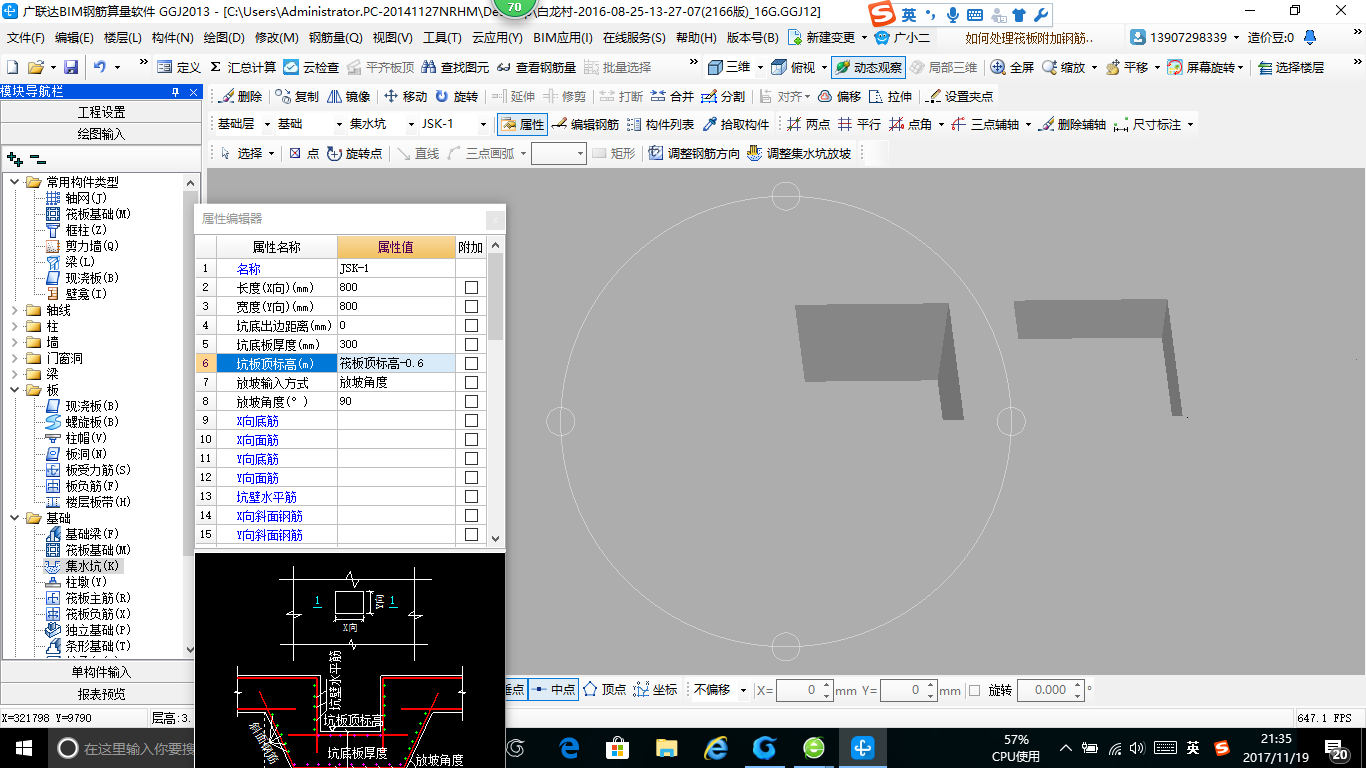The width and height of the screenshot is (1366, 768).
Task: Collapse the 常用构件类型 tree folder
Action: (x=15, y=182)
